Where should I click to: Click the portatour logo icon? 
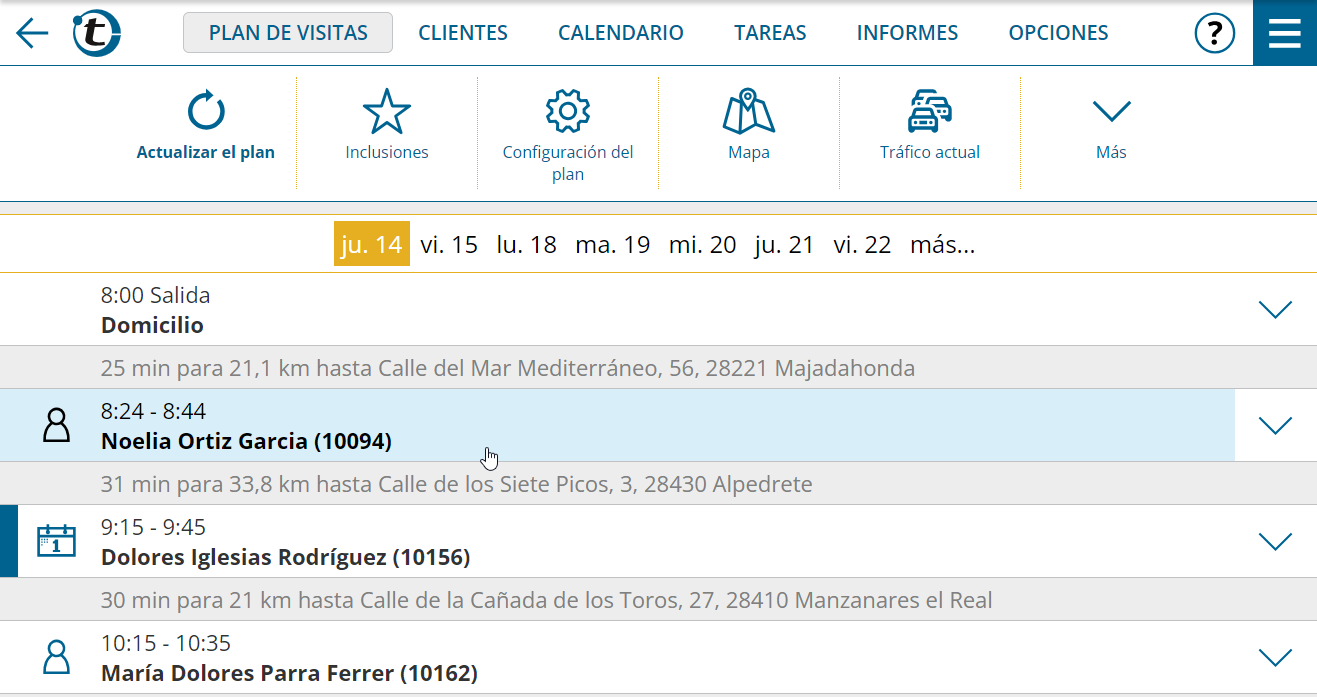click(x=96, y=33)
